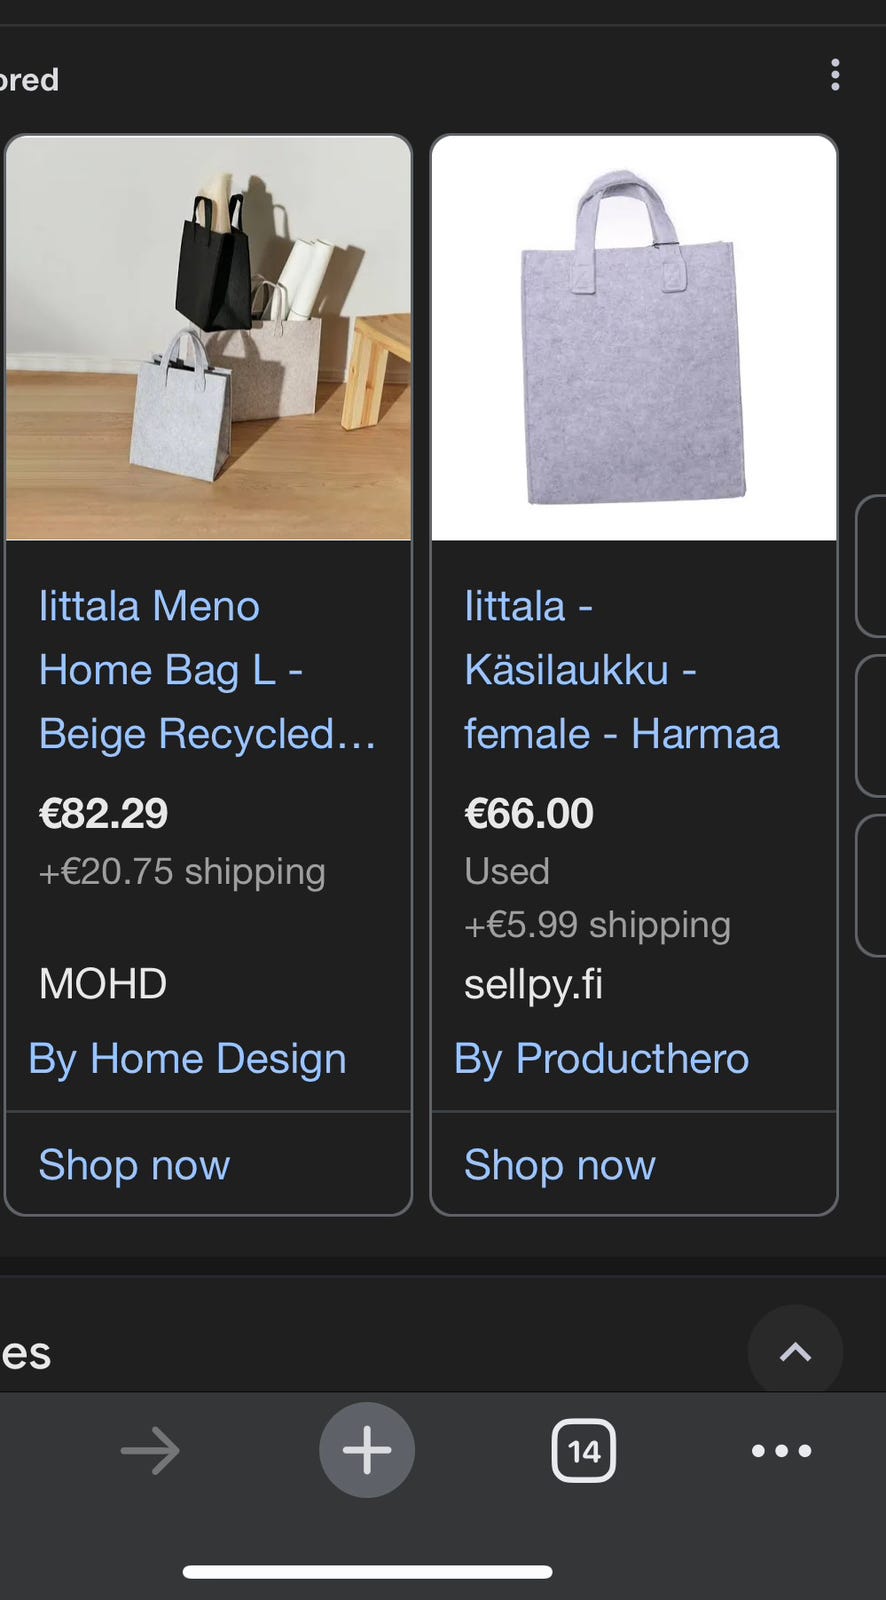Image resolution: width=886 pixels, height=1600 pixels.
Task: Open the Iittala Meno Home Bag L title link
Action: coord(207,670)
